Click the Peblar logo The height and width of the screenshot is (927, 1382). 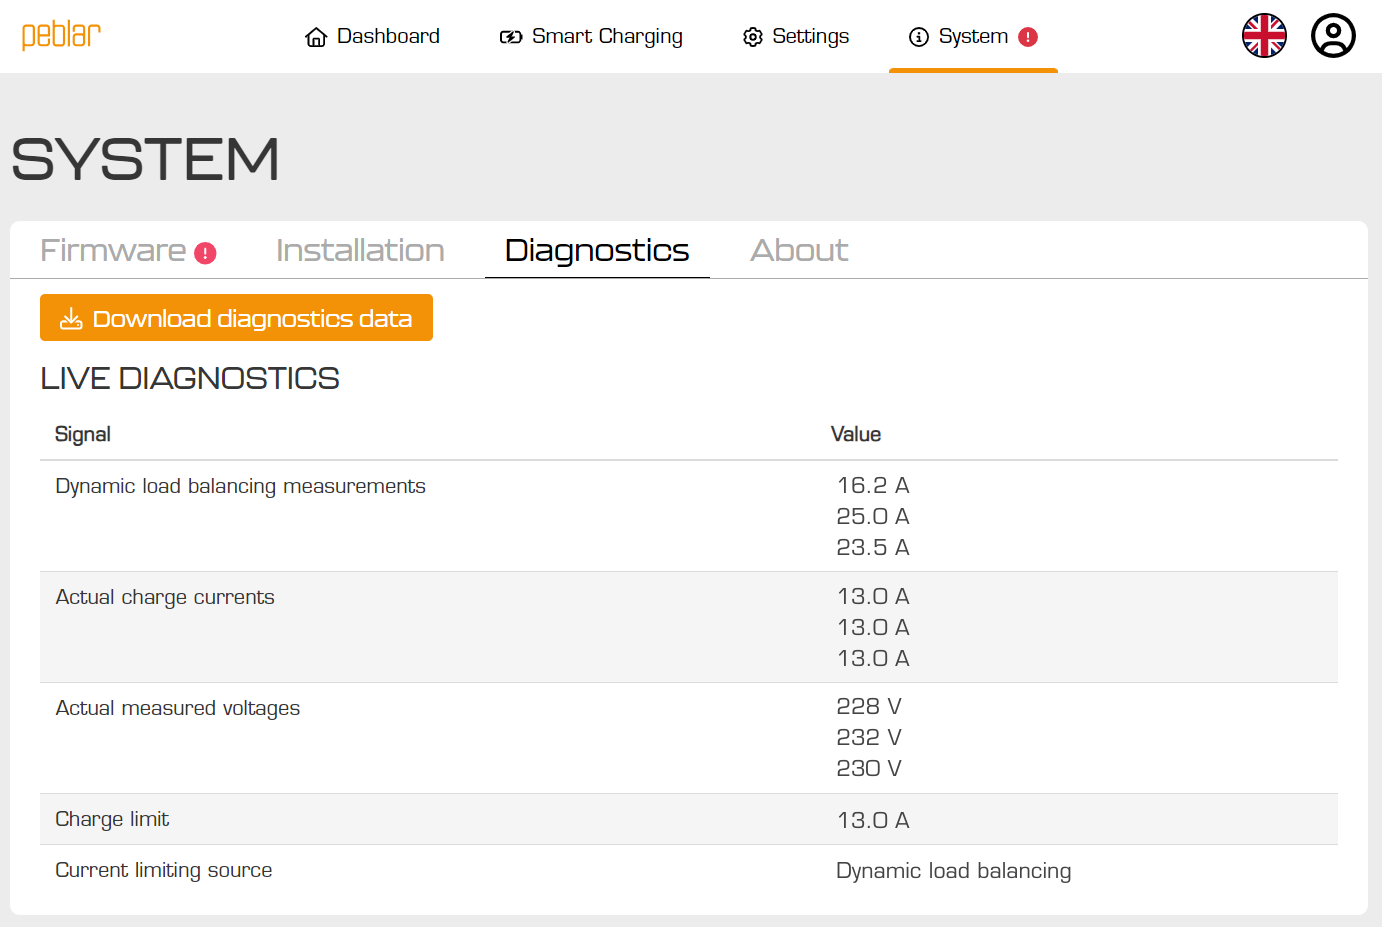click(x=61, y=36)
